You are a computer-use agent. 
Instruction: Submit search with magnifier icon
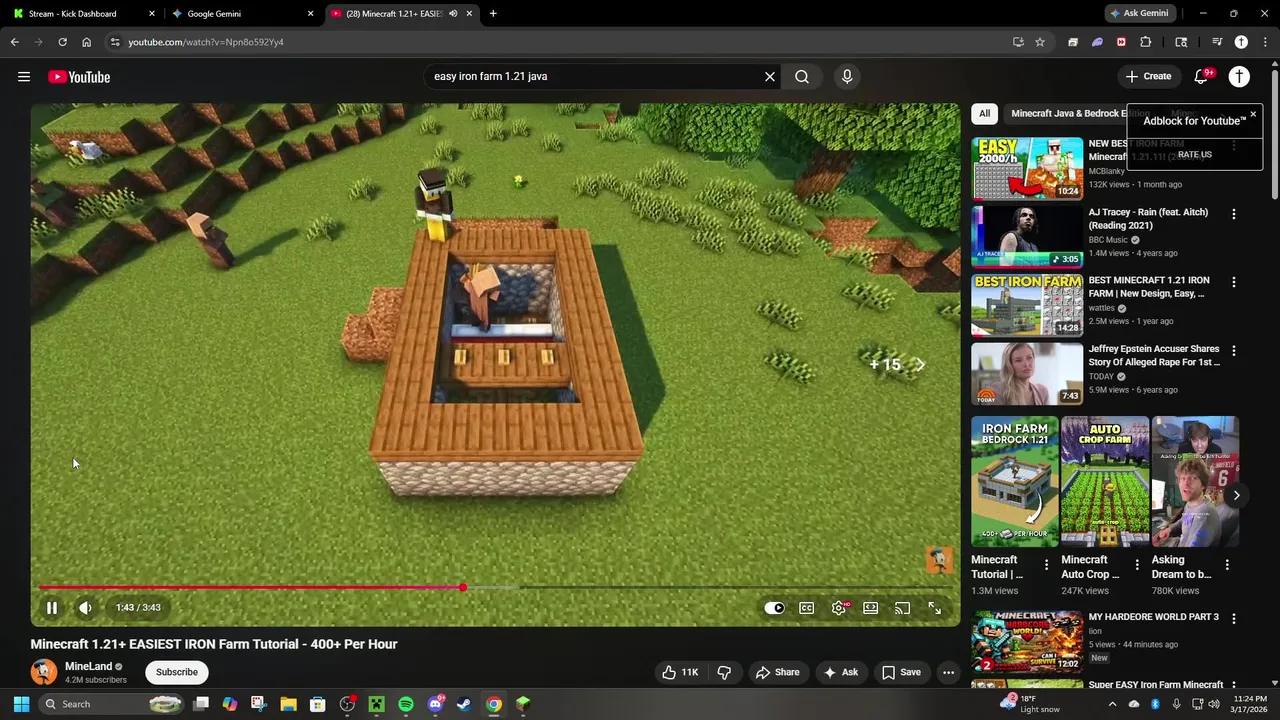coord(802,76)
